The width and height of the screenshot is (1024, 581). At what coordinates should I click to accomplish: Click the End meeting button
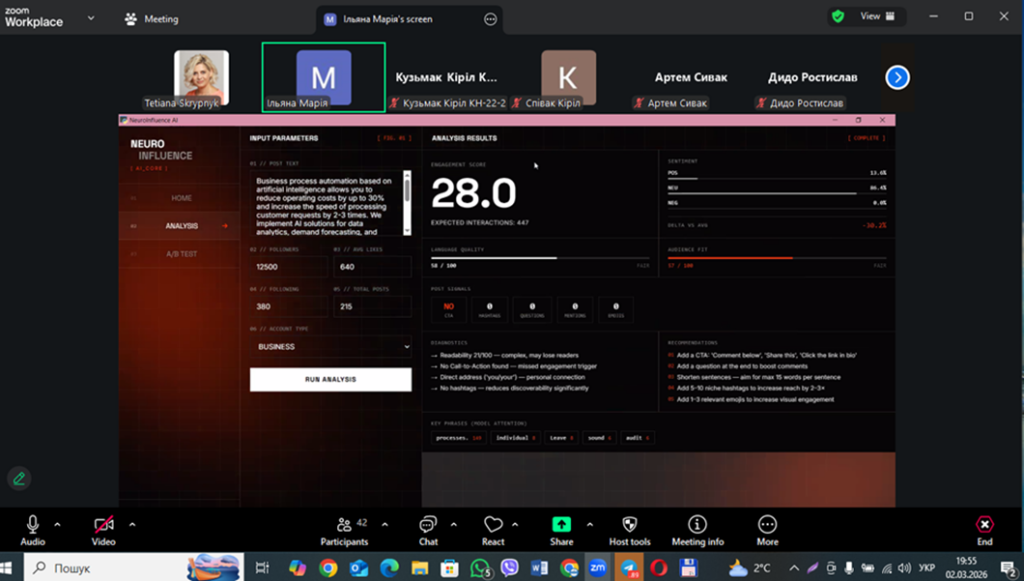coord(984,528)
